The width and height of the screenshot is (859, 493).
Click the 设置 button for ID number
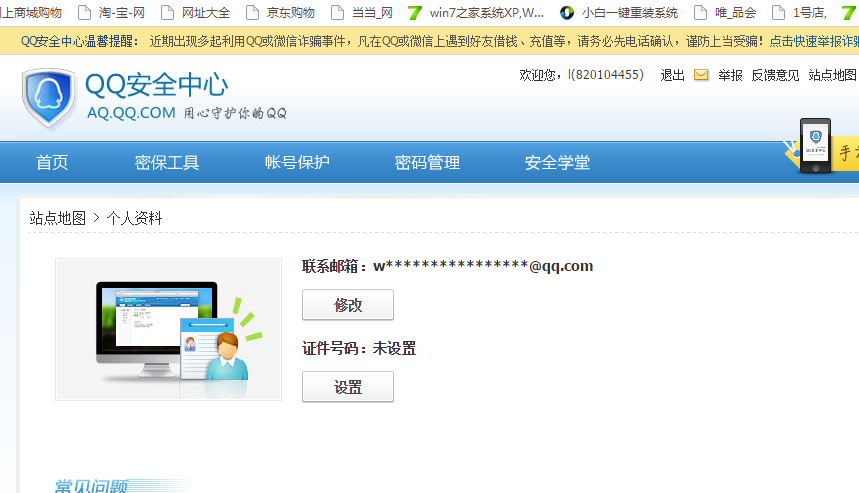[x=348, y=387]
